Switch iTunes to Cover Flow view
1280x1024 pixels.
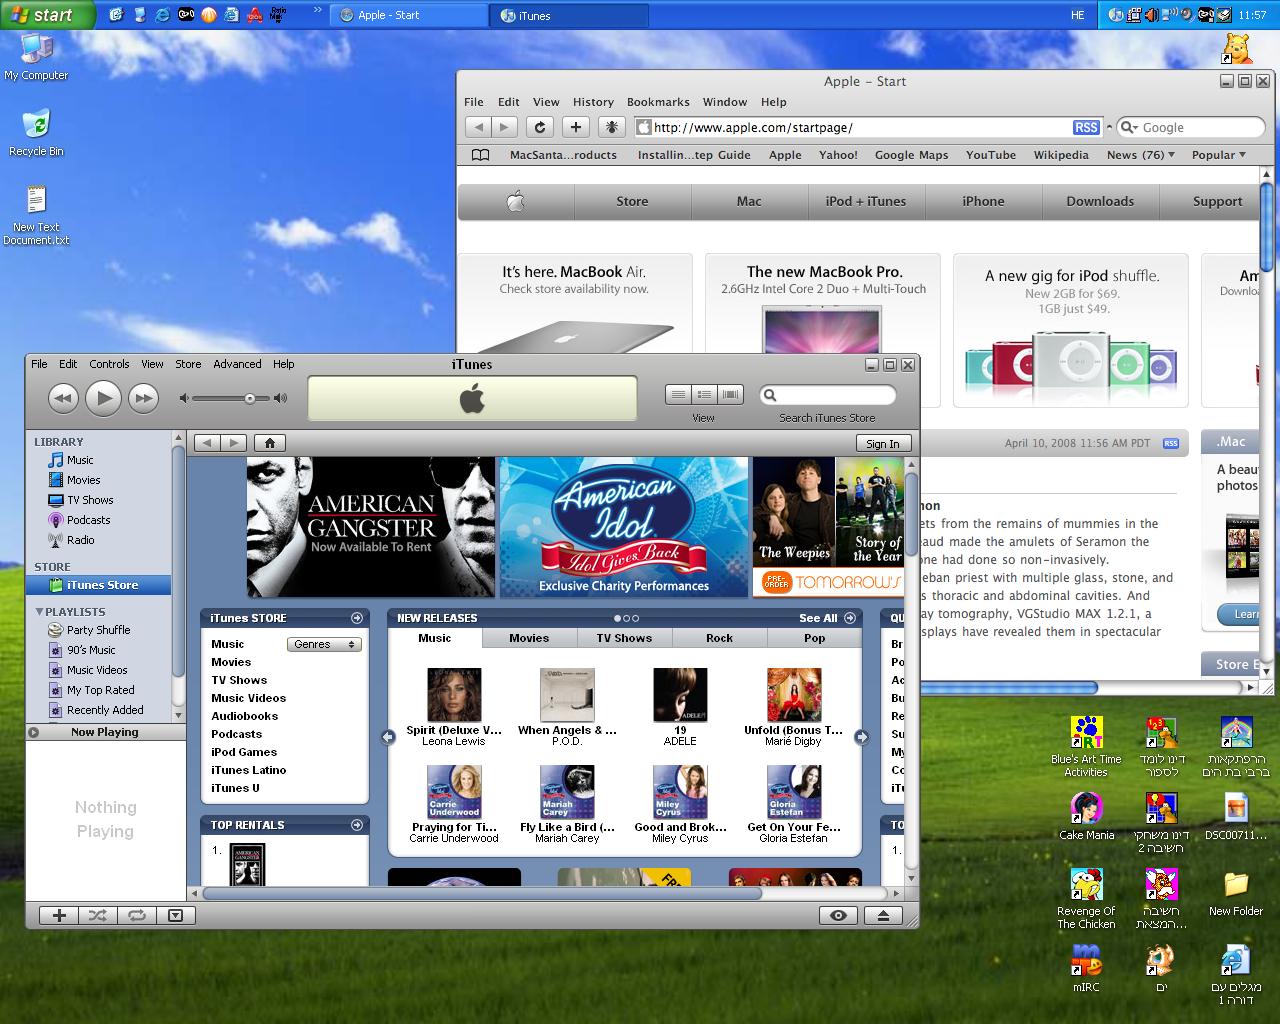click(x=731, y=395)
